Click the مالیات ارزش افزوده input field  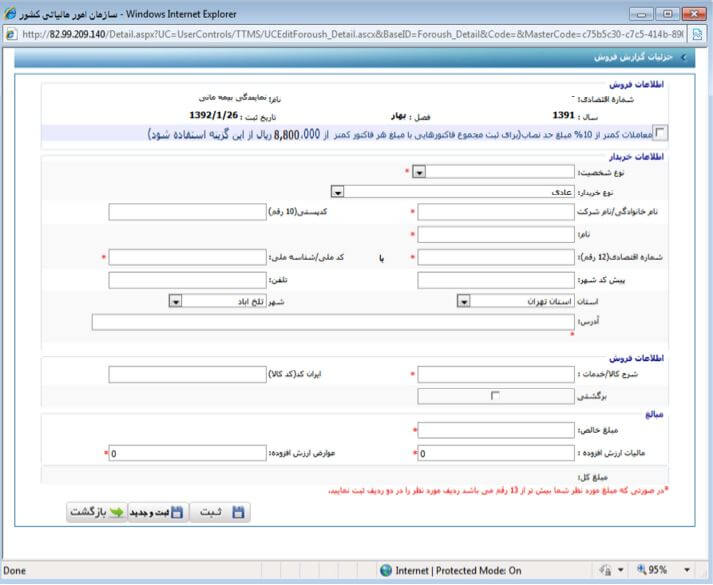click(496, 453)
